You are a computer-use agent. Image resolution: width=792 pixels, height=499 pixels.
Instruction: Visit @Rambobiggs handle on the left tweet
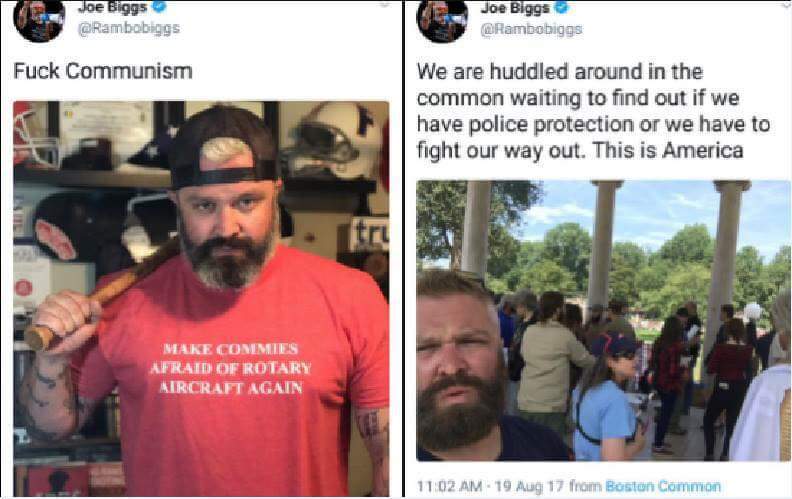pos(121,28)
